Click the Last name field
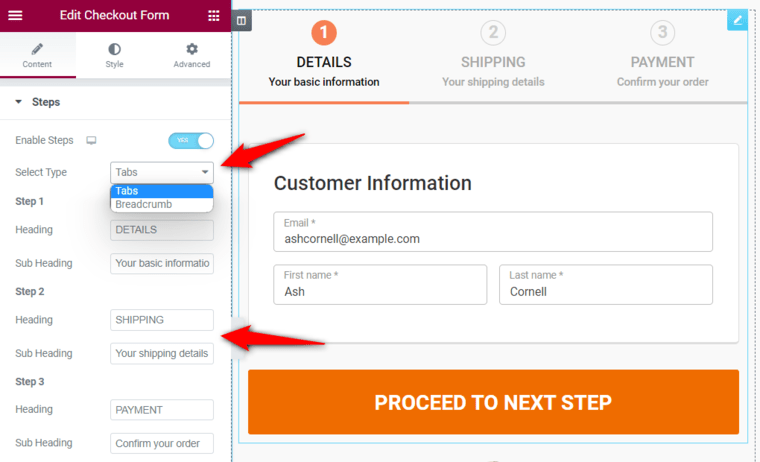 606,285
